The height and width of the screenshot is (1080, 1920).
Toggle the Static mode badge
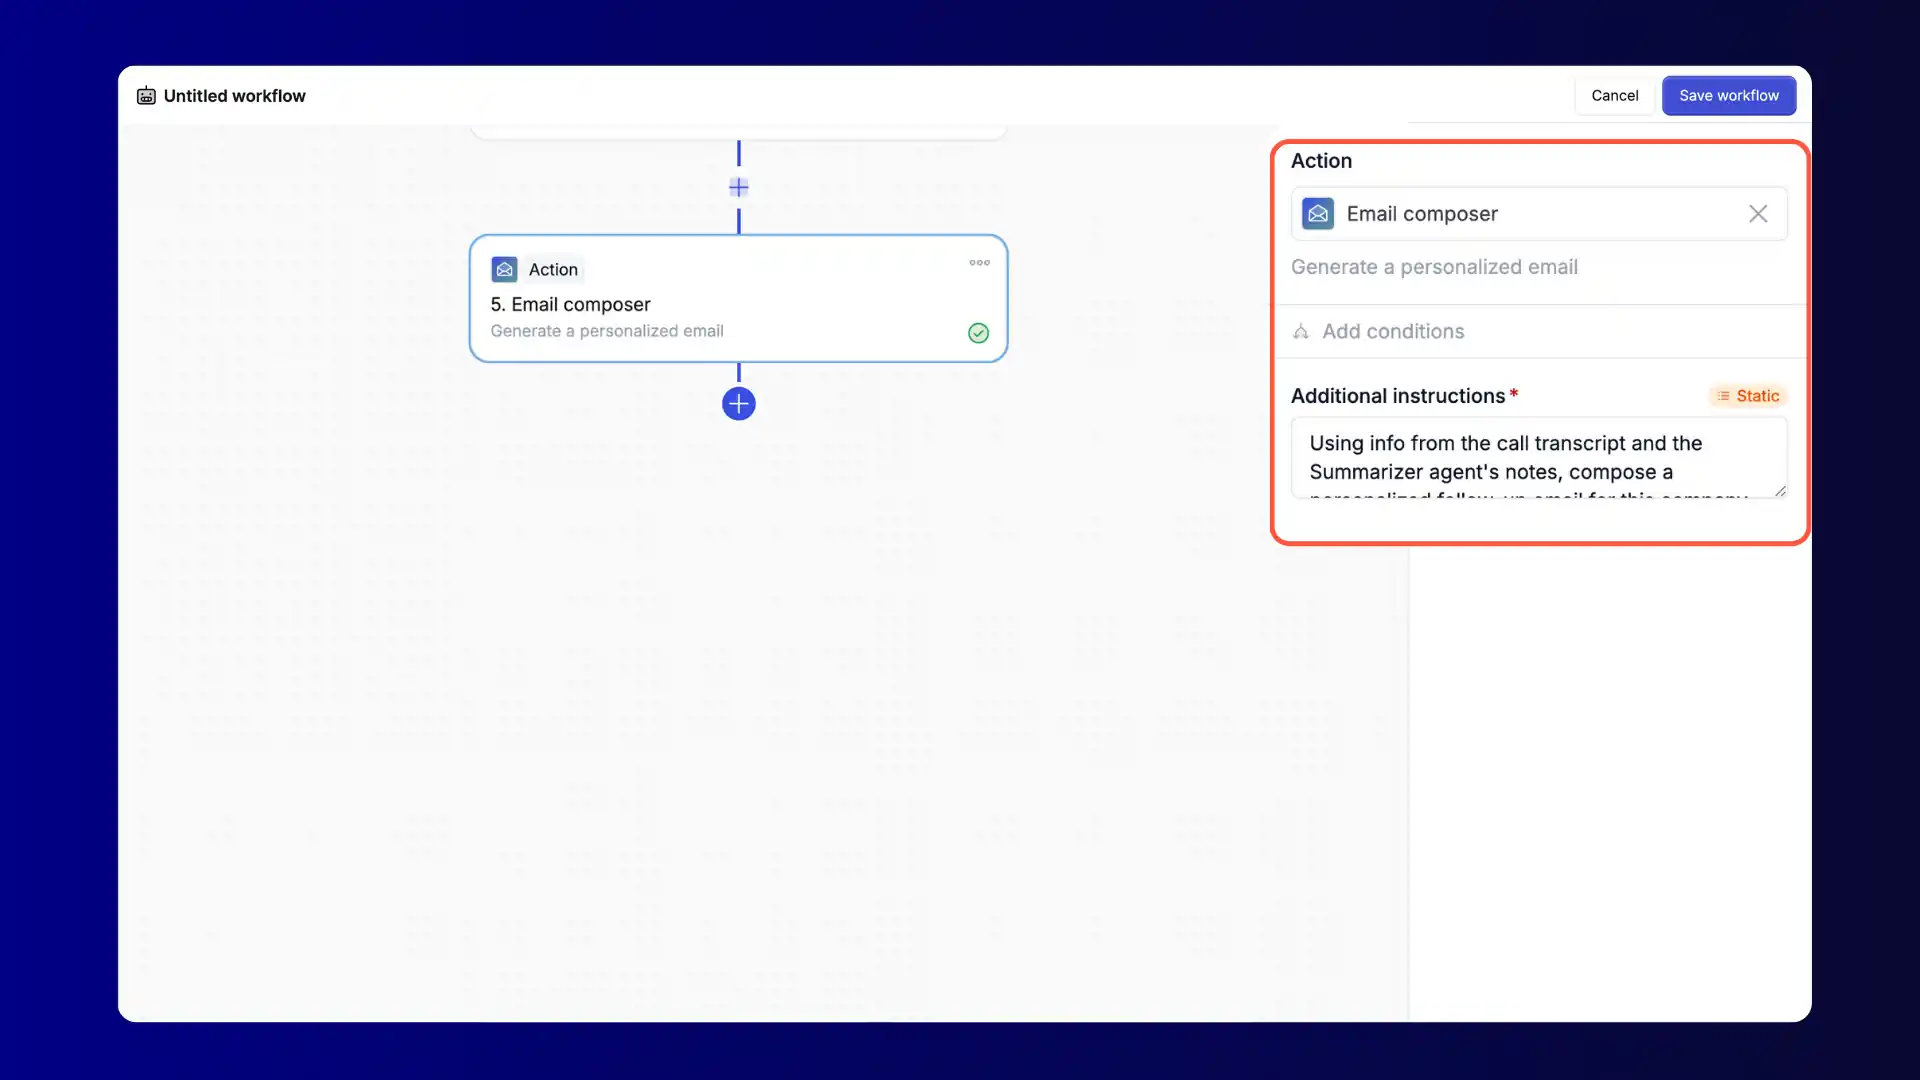(x=1748, y=396)
